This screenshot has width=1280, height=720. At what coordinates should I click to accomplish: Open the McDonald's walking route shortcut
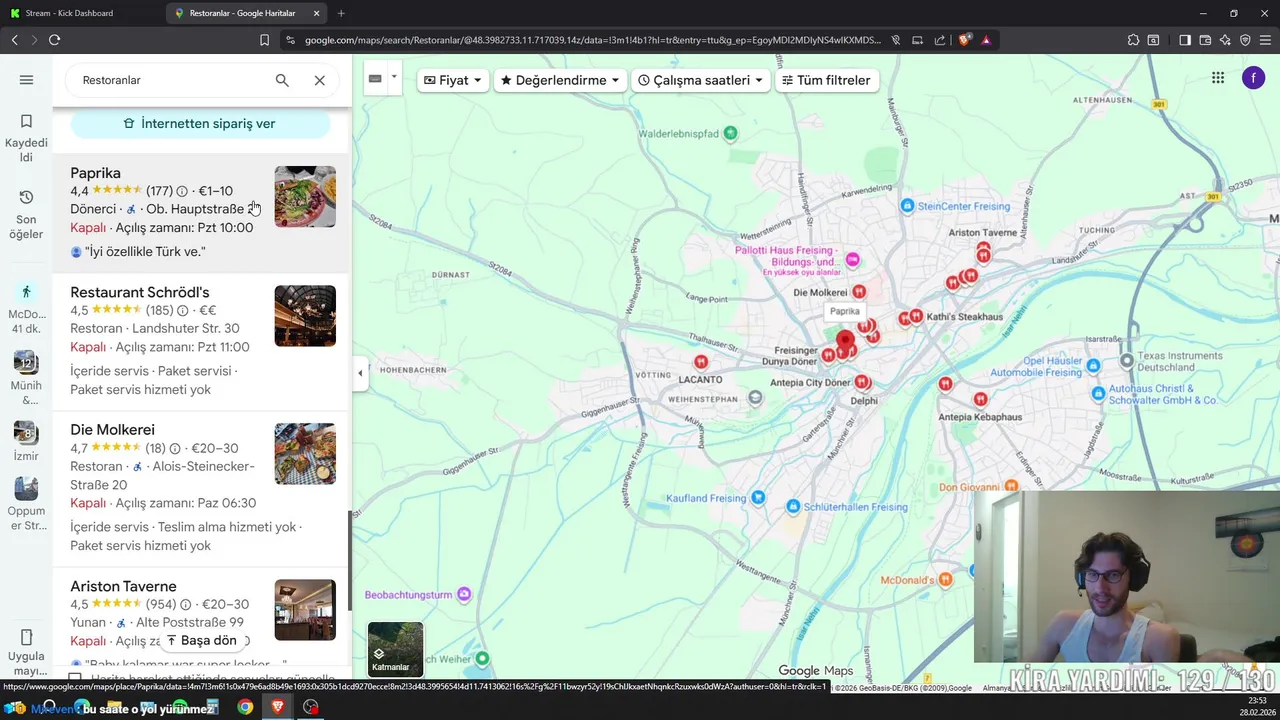pyautogui.click(x=26, y=308)
